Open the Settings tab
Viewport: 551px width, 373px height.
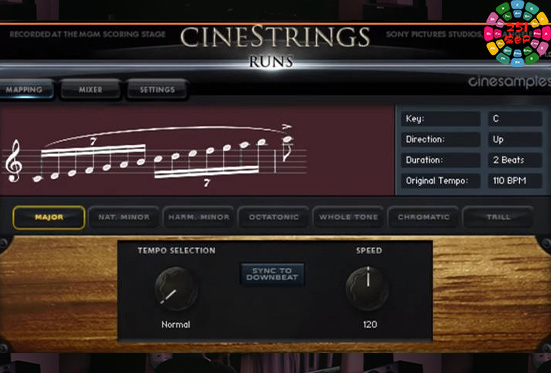click(x=157, y=90)
